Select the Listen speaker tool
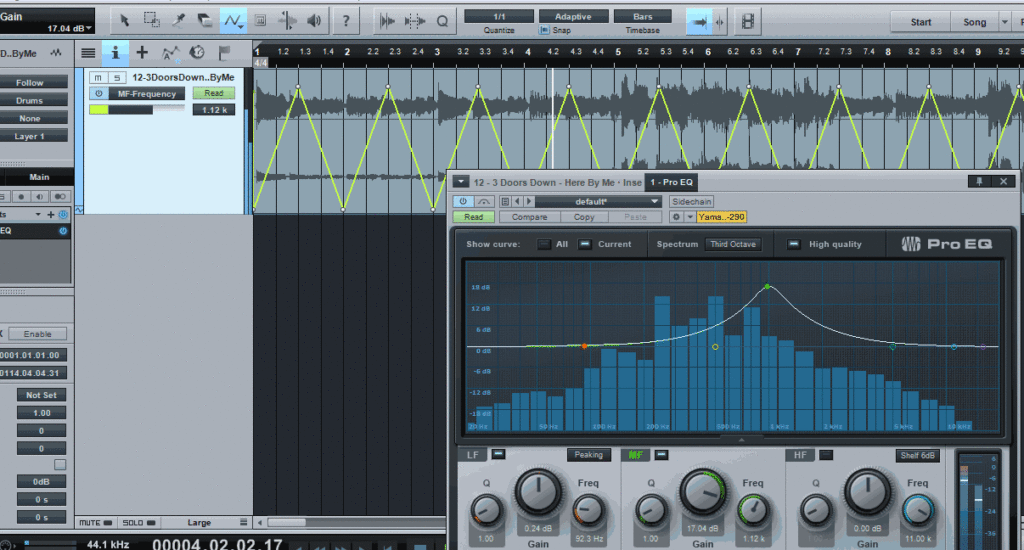The width and height of the screenshot is (1024, 550). click(314, 21)
